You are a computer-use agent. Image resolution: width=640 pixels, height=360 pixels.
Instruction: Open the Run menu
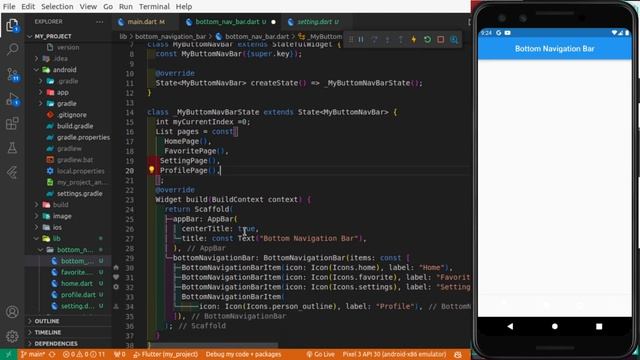[x=126, y=7]
